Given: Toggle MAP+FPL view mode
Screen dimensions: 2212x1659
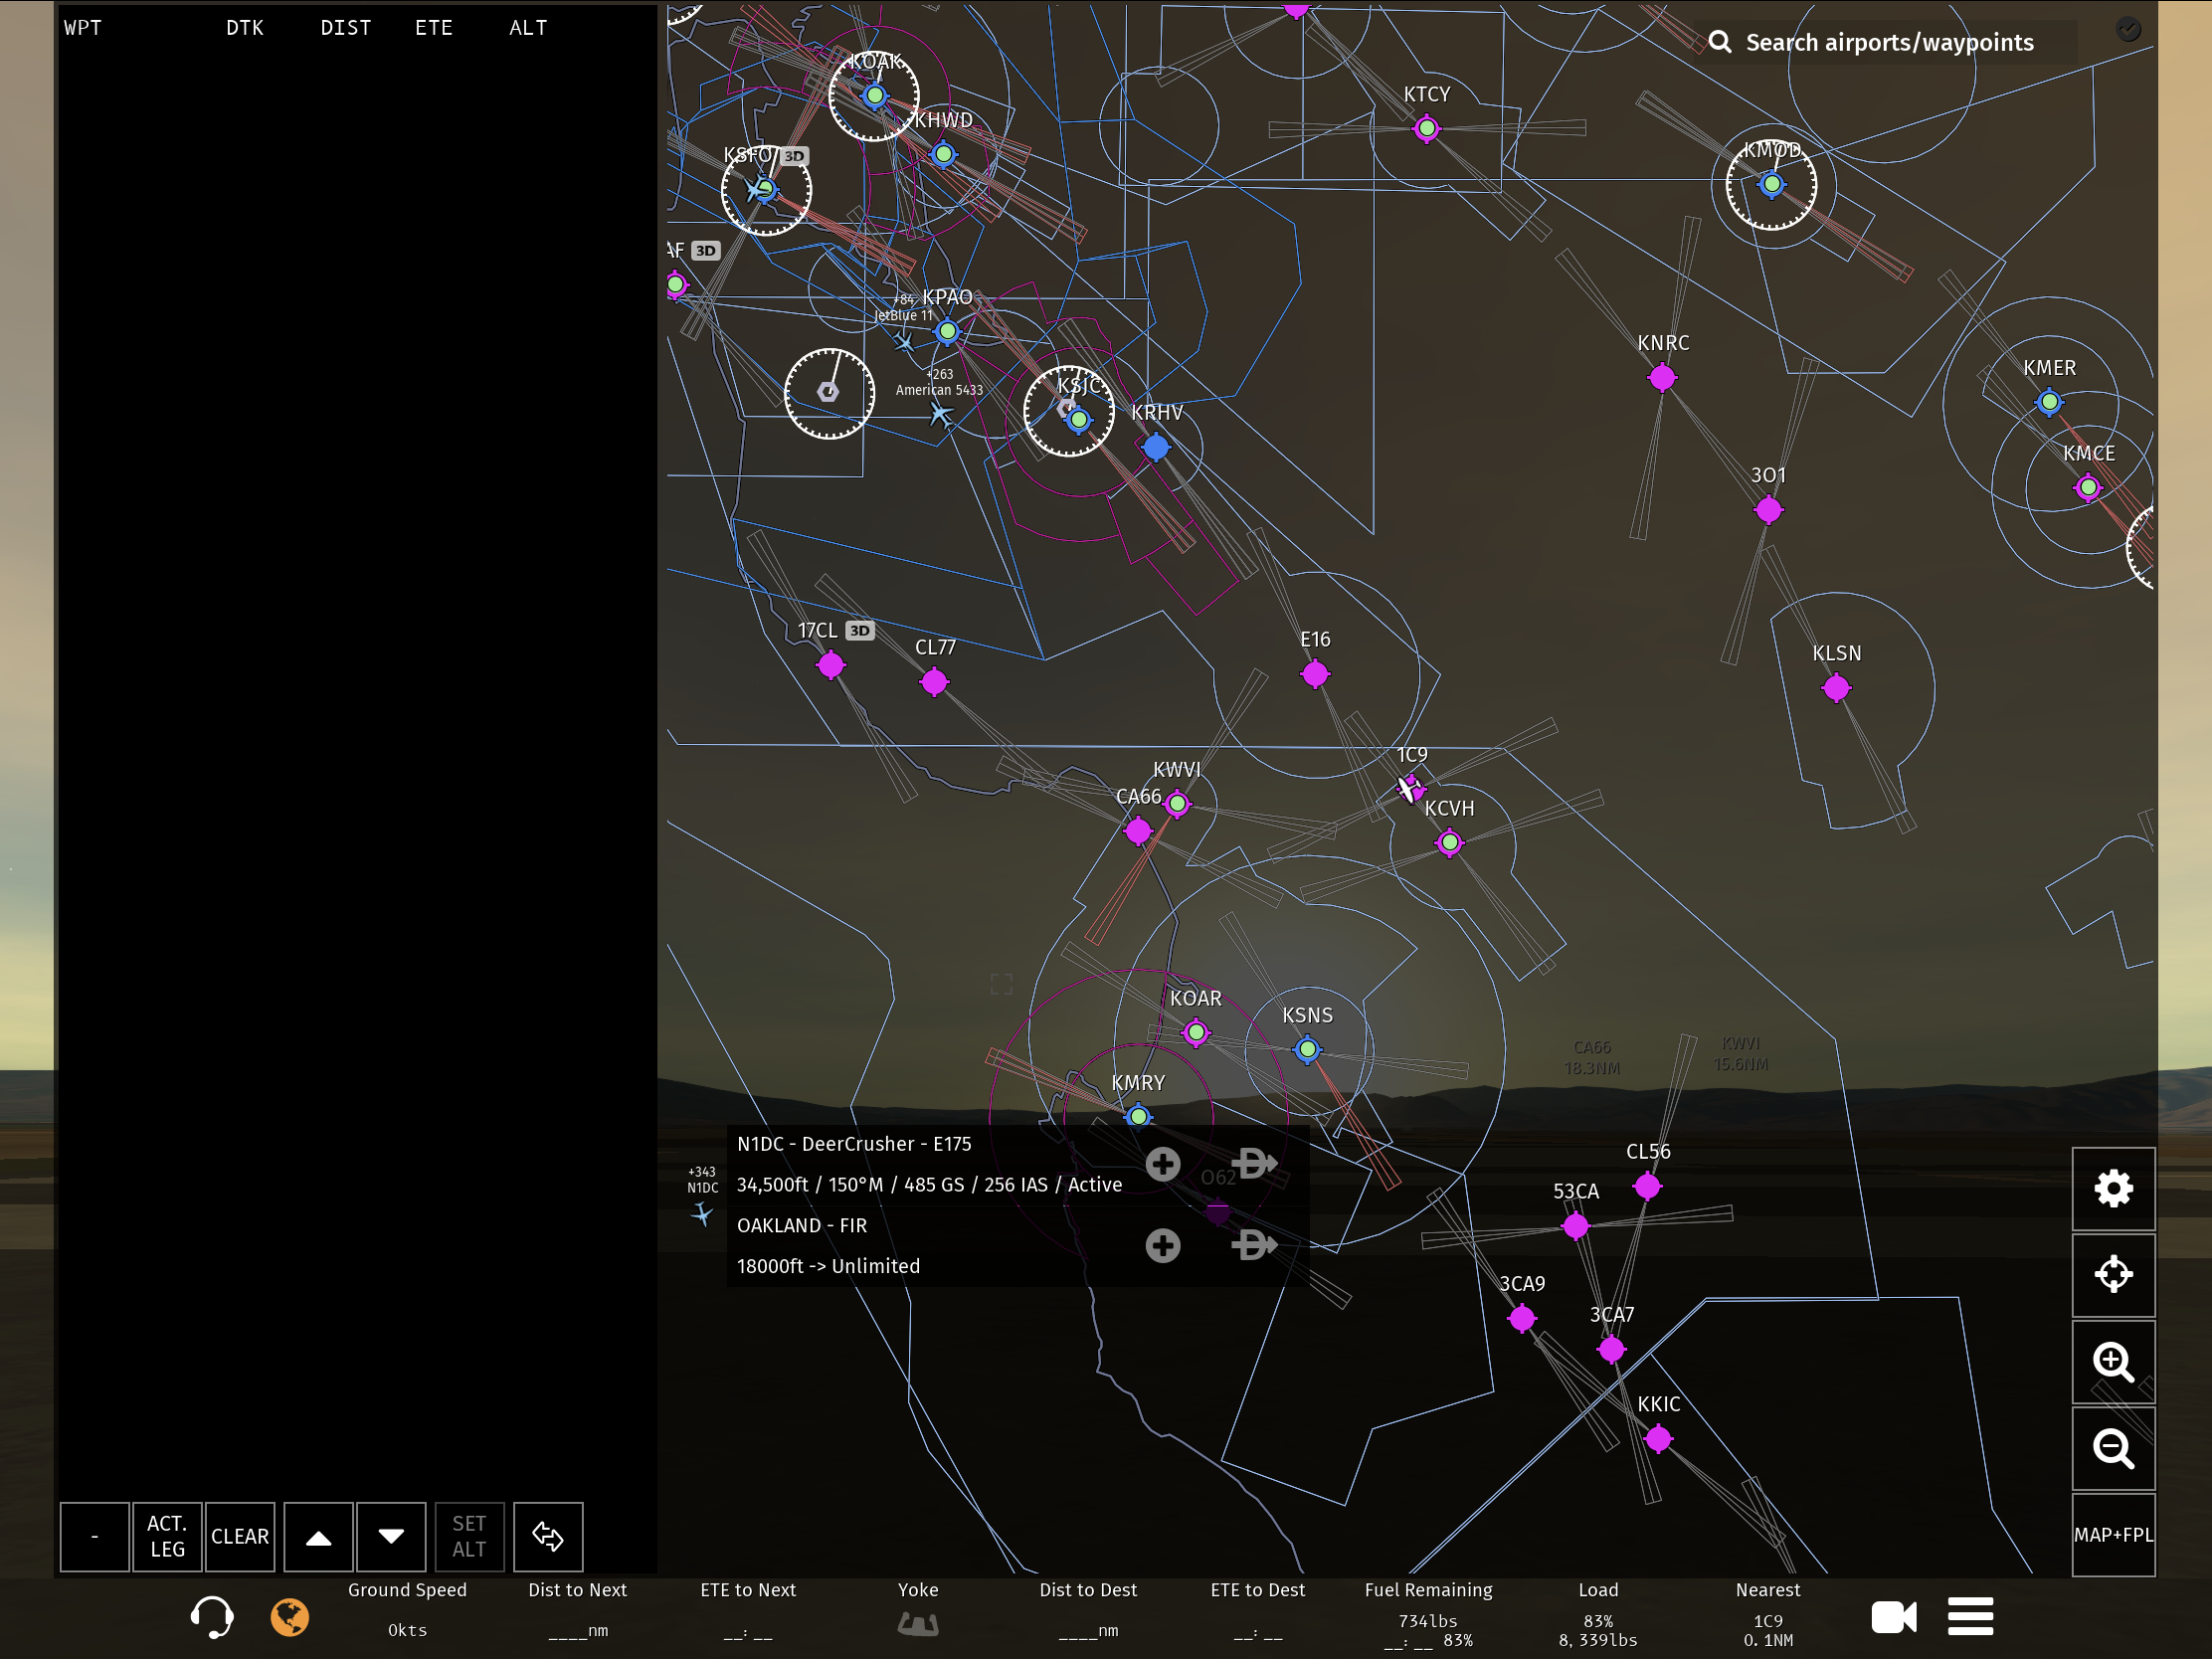Looking at the screenshot, I should point(2112,1534).
